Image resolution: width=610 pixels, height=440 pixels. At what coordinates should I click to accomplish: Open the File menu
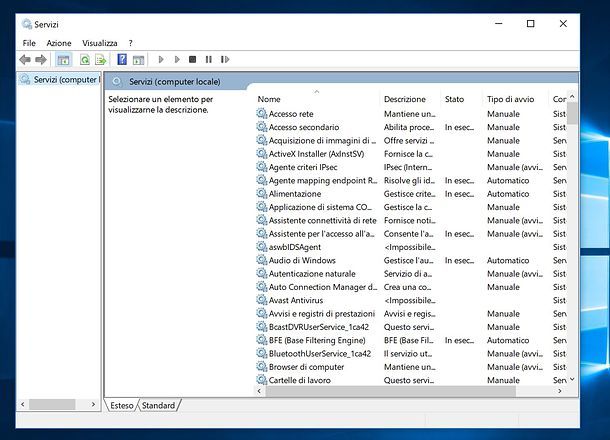29,43
